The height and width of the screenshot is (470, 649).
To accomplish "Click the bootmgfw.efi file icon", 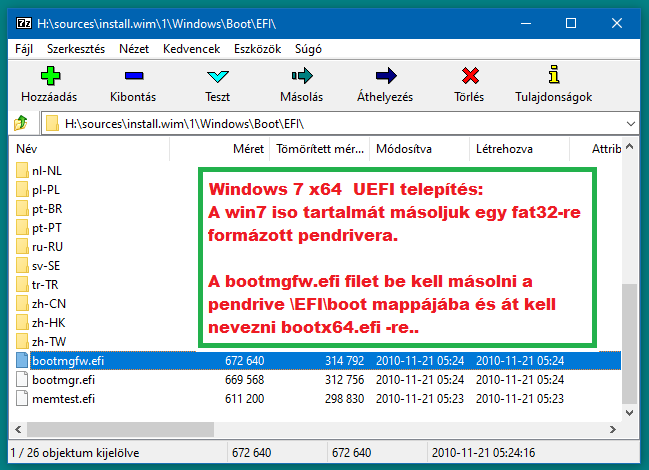I will point(22,360).
